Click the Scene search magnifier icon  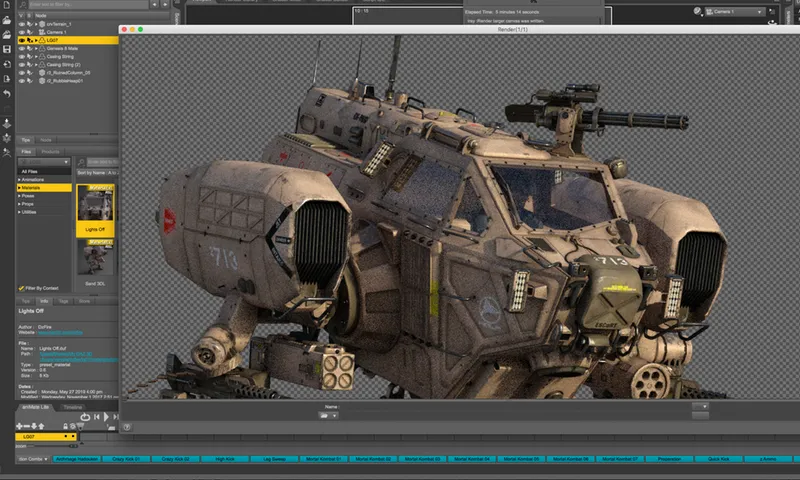point(22,5)
